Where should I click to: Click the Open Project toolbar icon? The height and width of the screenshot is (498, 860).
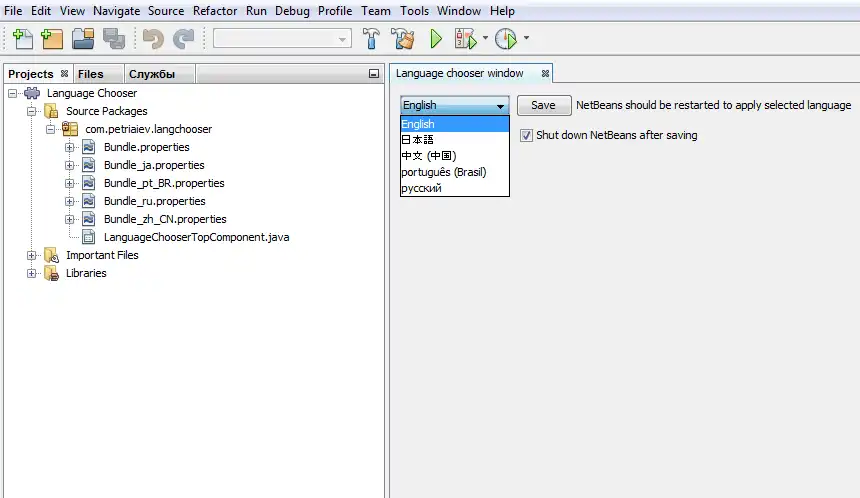coord(83,39)
